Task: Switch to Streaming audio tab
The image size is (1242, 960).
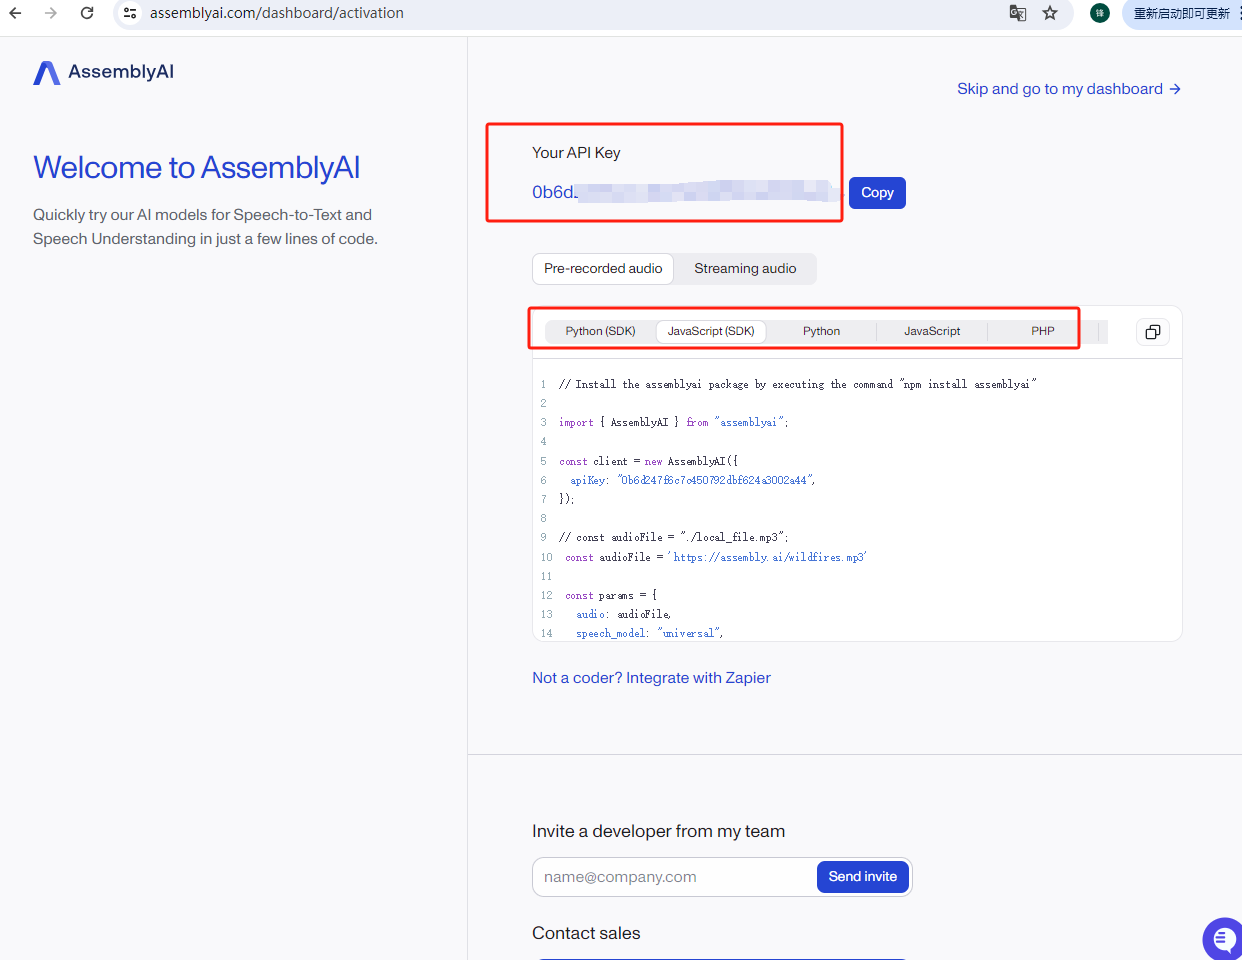Action: pos(745,269)
